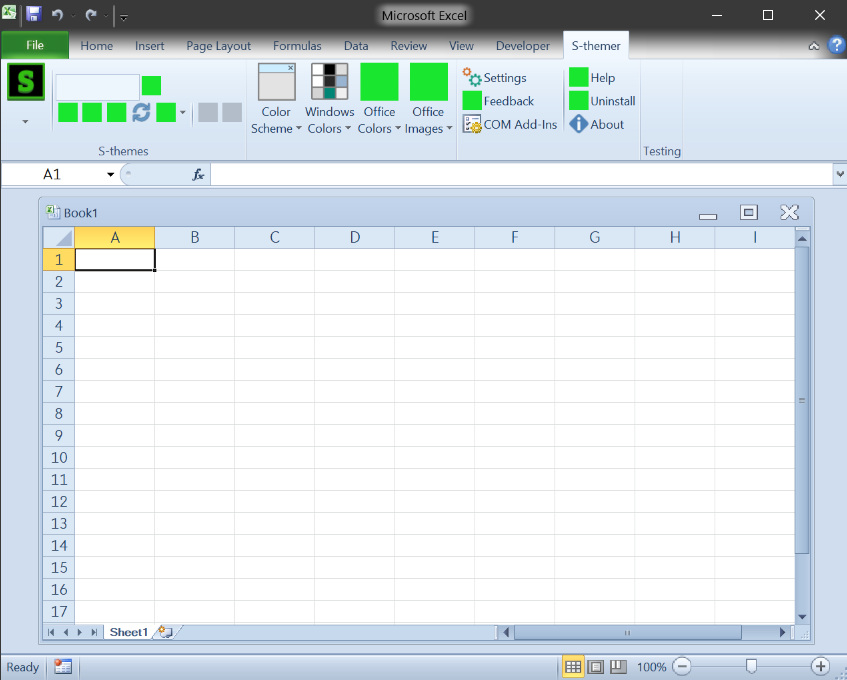Click the Uninstall button
Image resolution: width=847 pixels, height=680 pixels.
pyautogui.click(x=602, y=101)
